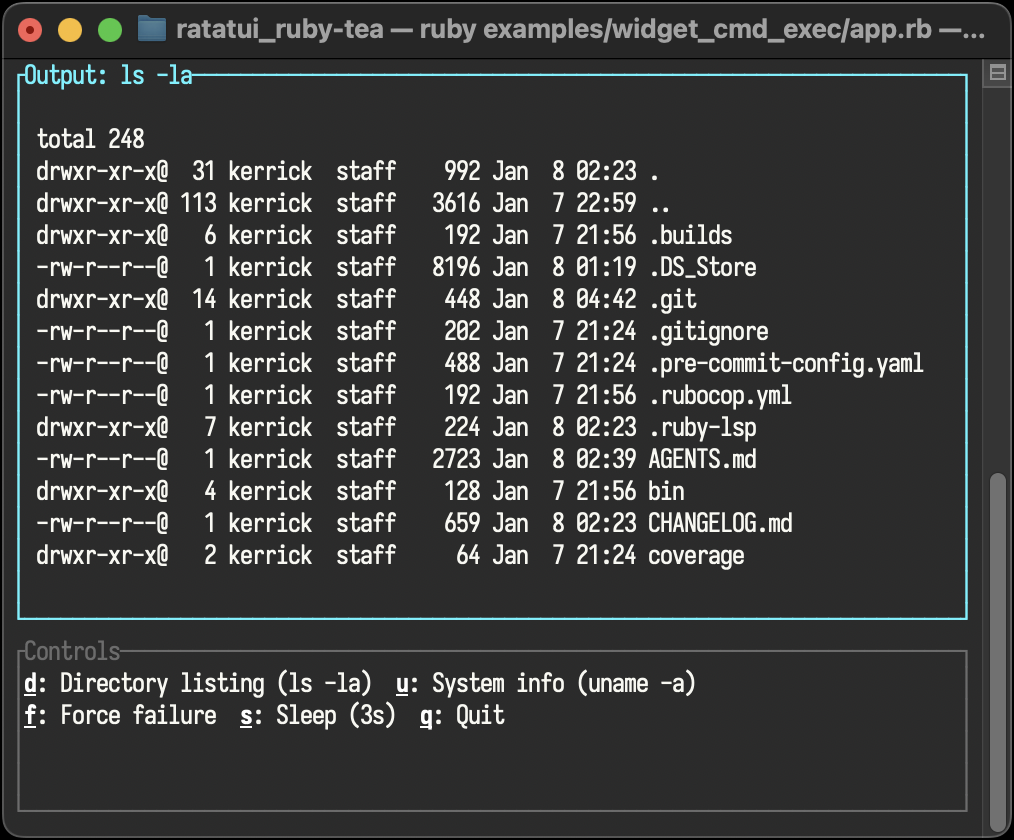This screenshot has height=840, width=1014.
Task: Click the 's: Sleep (3s)' hint
Action: [x=318, y=716]
